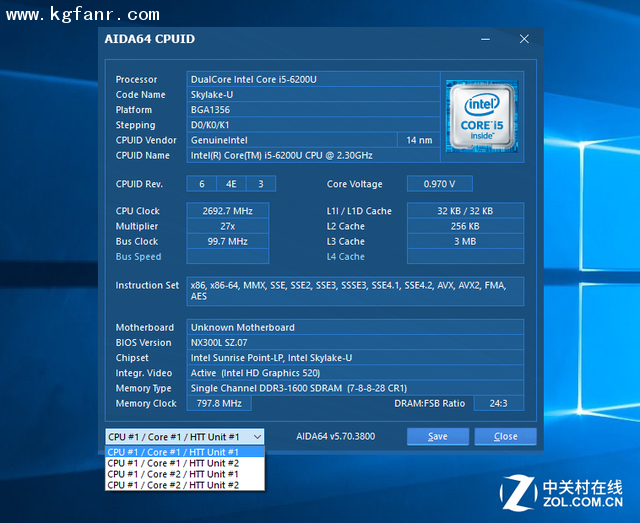Close the AIDA64 CPUID window with X

click(x=524, y=39)
